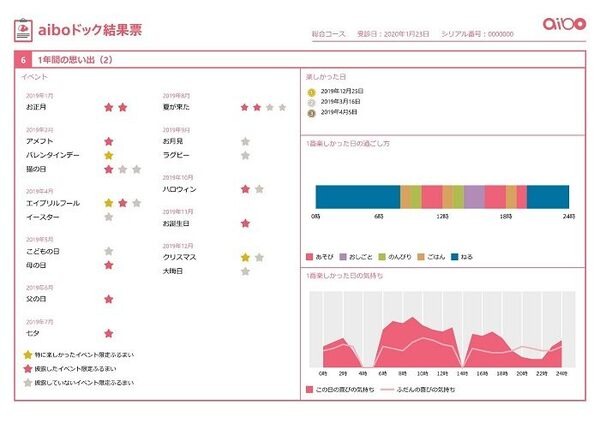
Task: Click the お正月 event label
Action: pos(36,107)
